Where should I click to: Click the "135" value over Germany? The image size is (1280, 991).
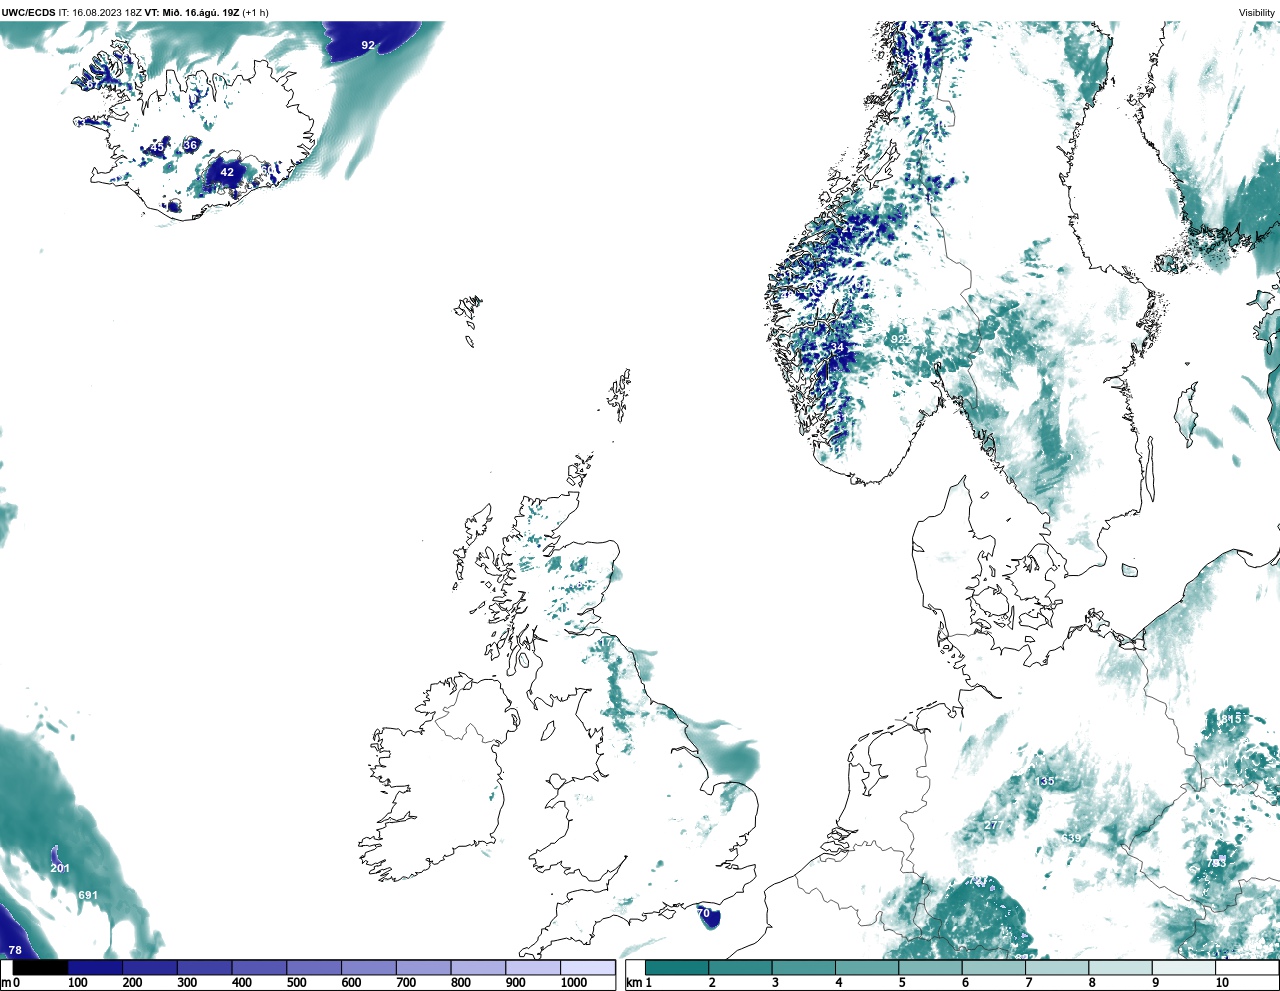(x=1045, y=781)
